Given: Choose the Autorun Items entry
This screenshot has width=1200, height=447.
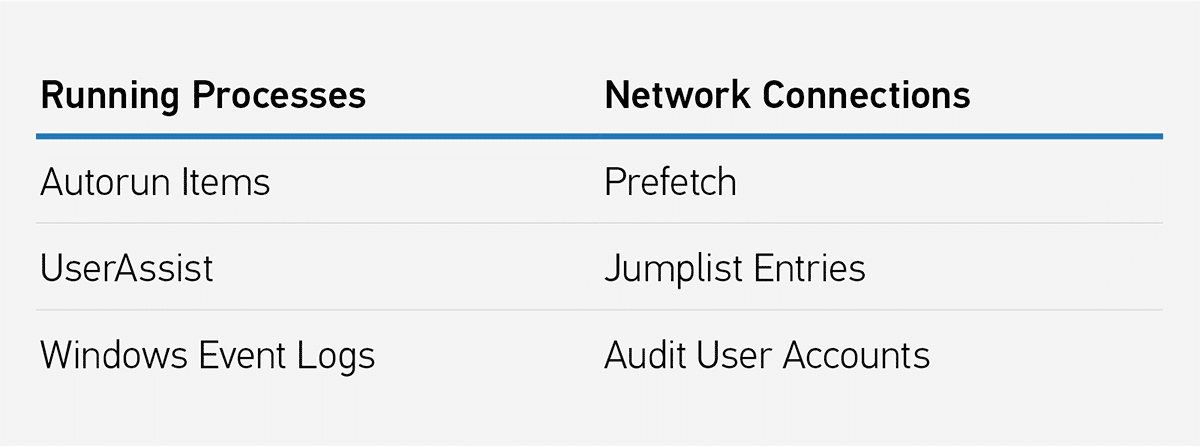Looking at the screenshot, I should pos(155,183).
